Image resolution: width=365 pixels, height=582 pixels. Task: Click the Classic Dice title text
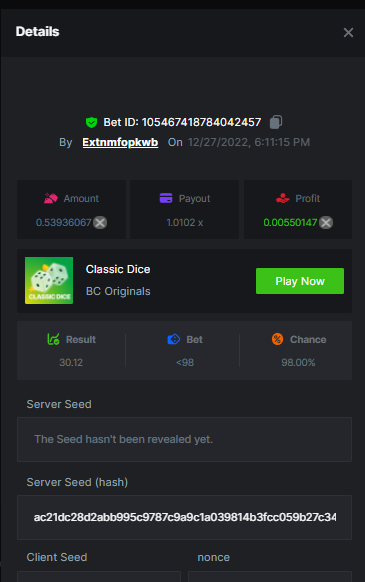118,269
